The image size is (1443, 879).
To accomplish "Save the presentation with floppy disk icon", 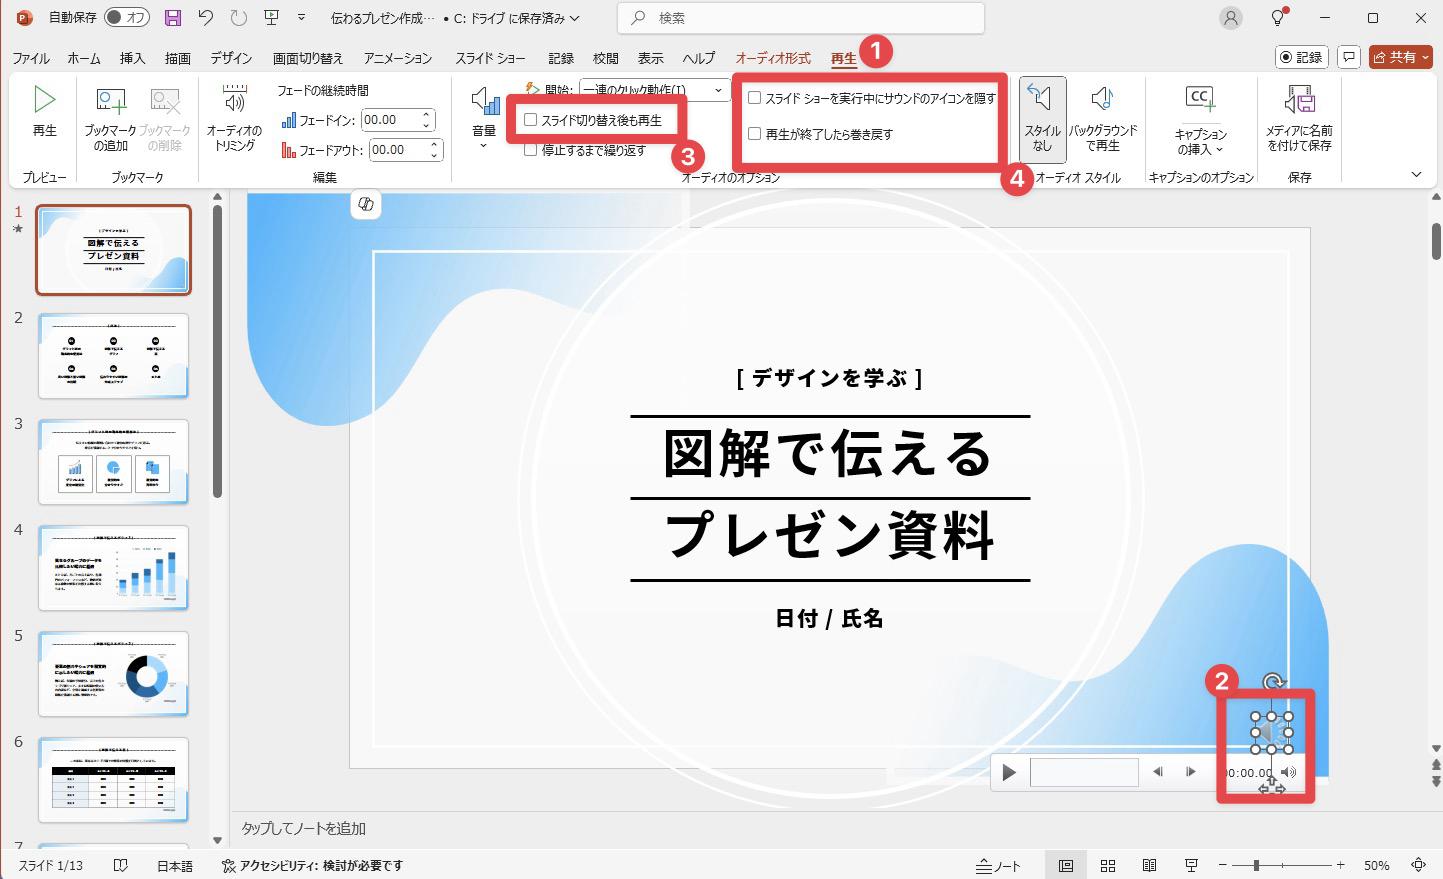I will point(173,18).
